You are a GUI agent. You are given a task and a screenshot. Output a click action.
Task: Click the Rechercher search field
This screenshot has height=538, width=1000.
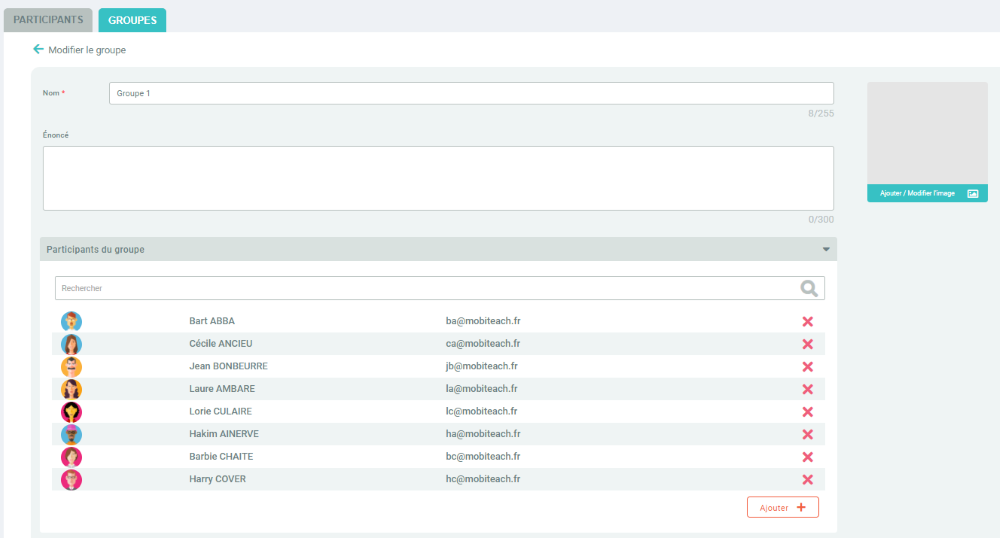coord(439,288)
